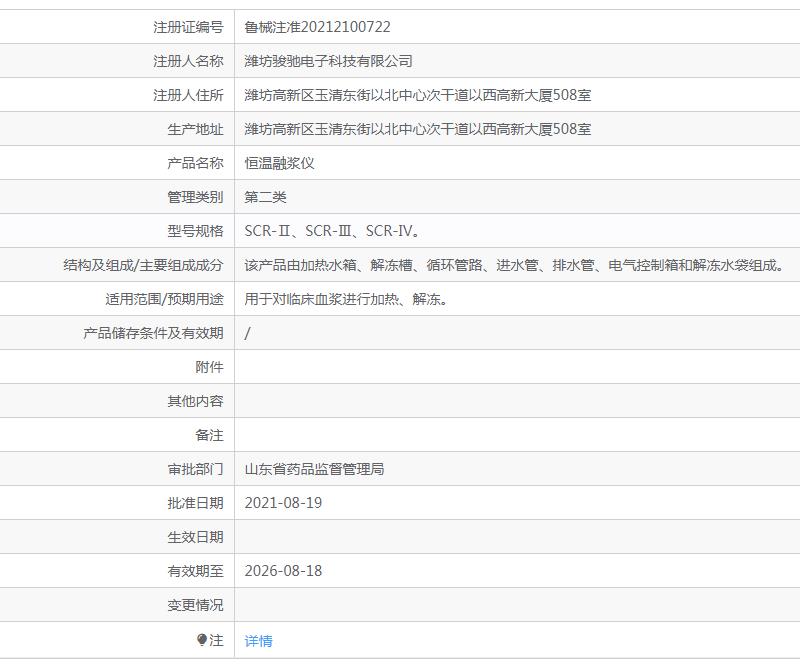Click the 附件 label
800x664 pixels.
click(x=209, y=367)
